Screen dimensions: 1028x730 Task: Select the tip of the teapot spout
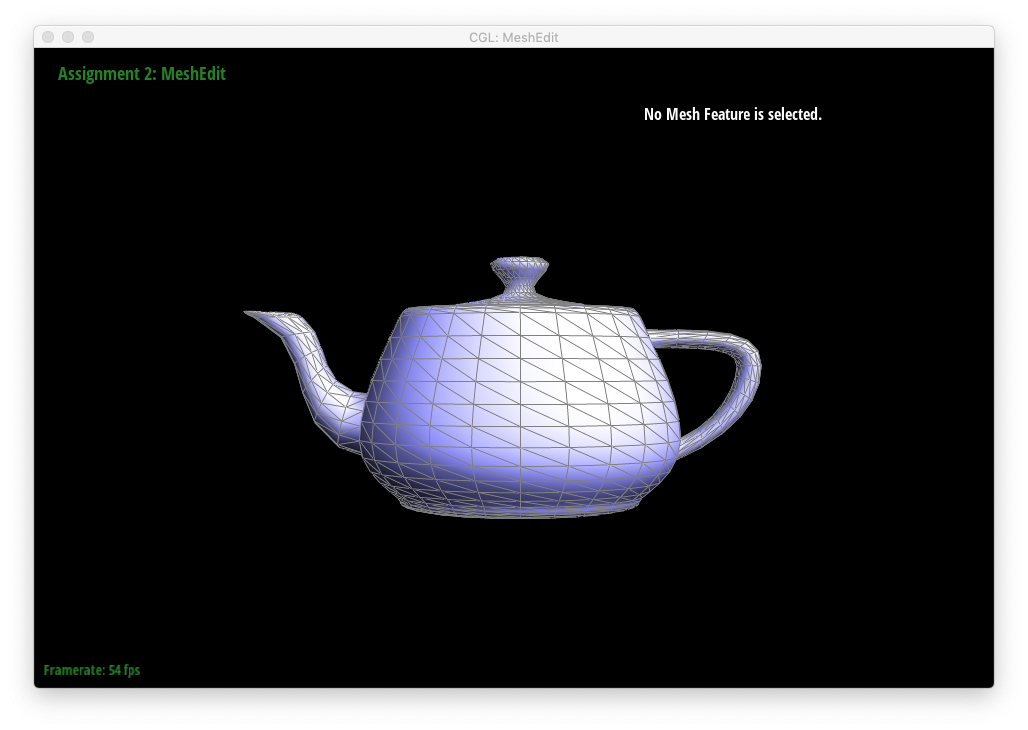(251, 314)
